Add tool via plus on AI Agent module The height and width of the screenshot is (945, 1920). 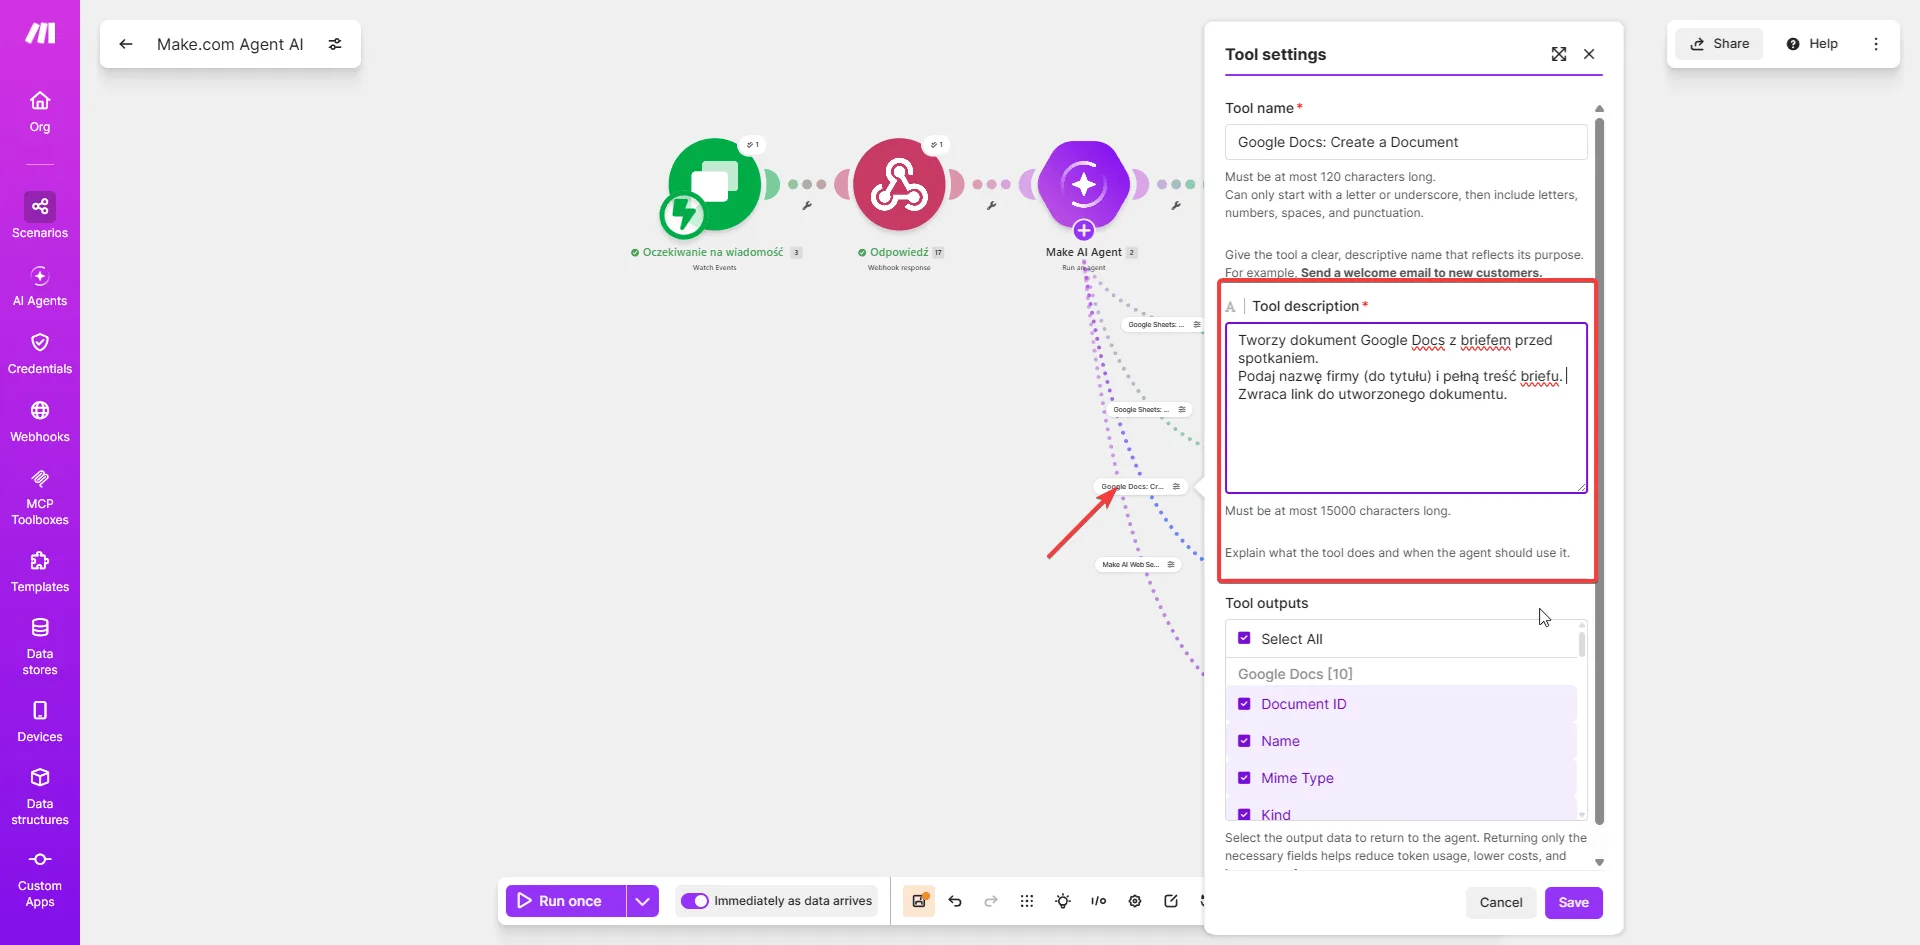(1083, 230)
